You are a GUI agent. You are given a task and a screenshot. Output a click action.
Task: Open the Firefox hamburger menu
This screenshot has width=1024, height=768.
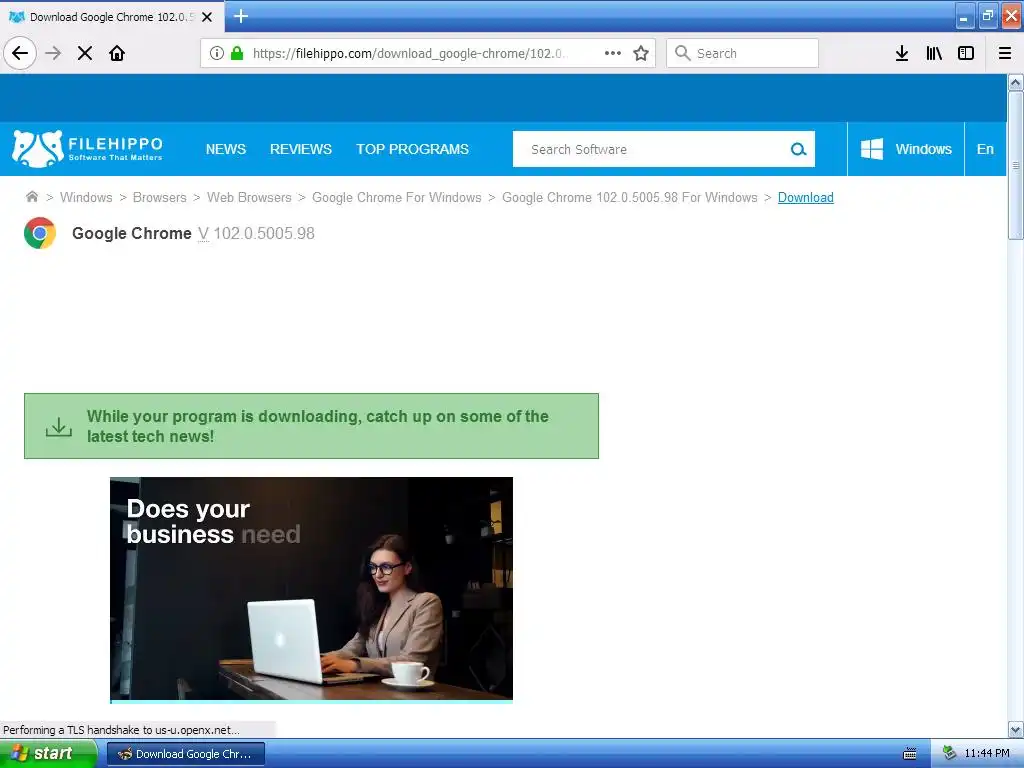point(1005,53)
